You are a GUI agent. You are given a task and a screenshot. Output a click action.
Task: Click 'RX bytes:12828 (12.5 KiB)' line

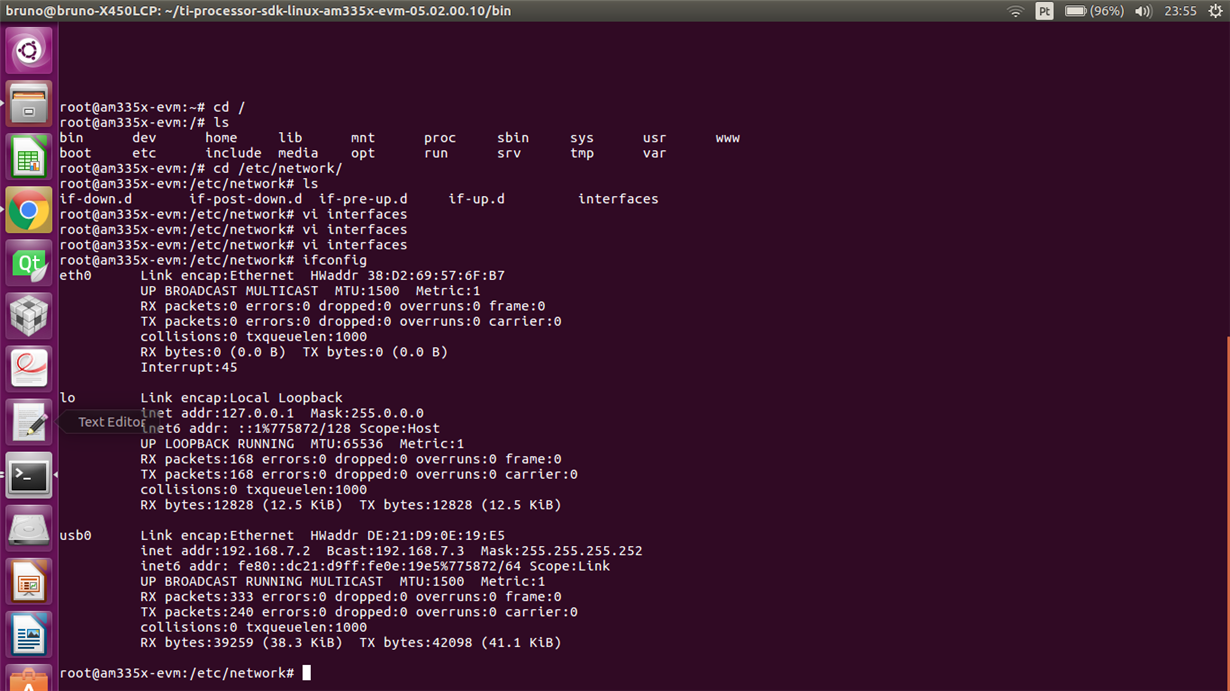(351, 505)
